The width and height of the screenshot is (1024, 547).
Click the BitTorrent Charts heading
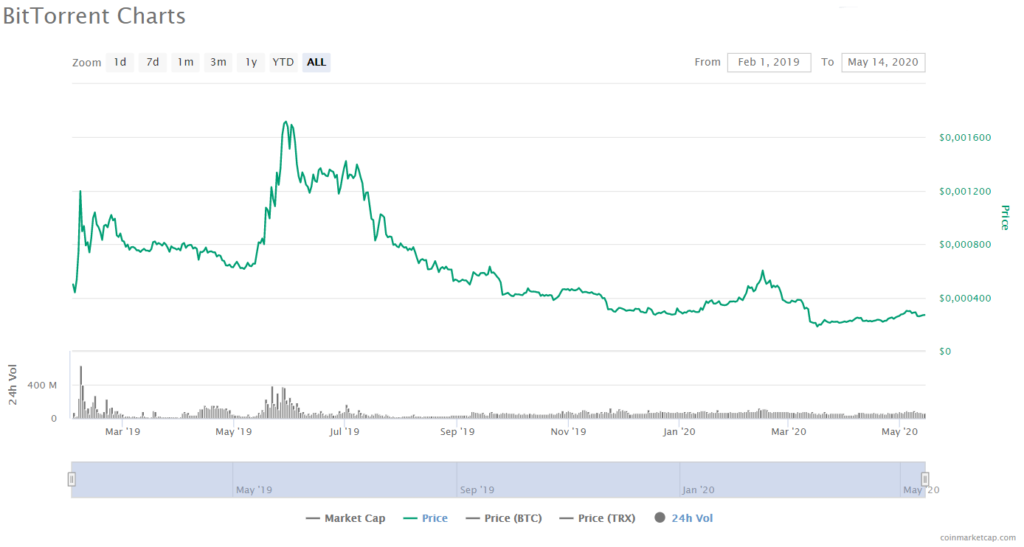click(94, 16)
